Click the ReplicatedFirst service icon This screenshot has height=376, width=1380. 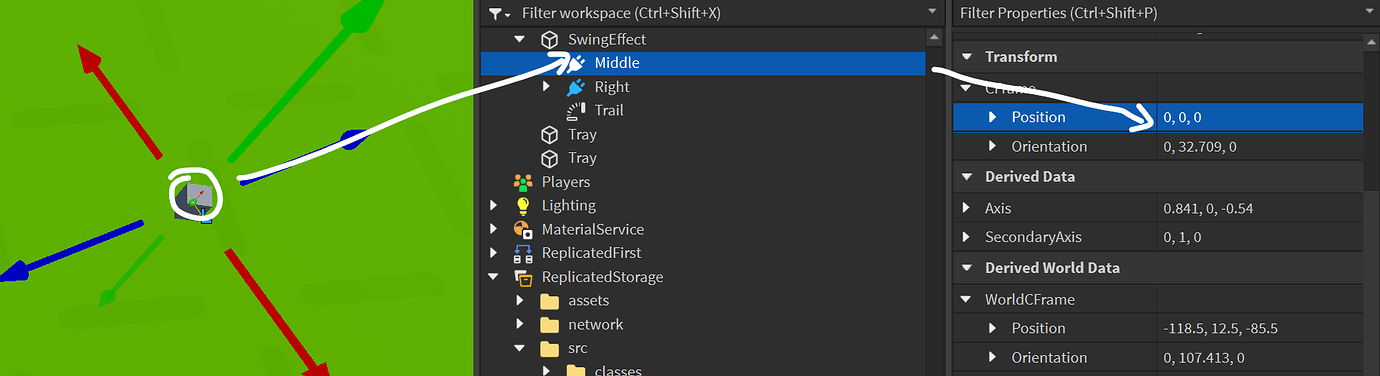click(x=522, y=253)
